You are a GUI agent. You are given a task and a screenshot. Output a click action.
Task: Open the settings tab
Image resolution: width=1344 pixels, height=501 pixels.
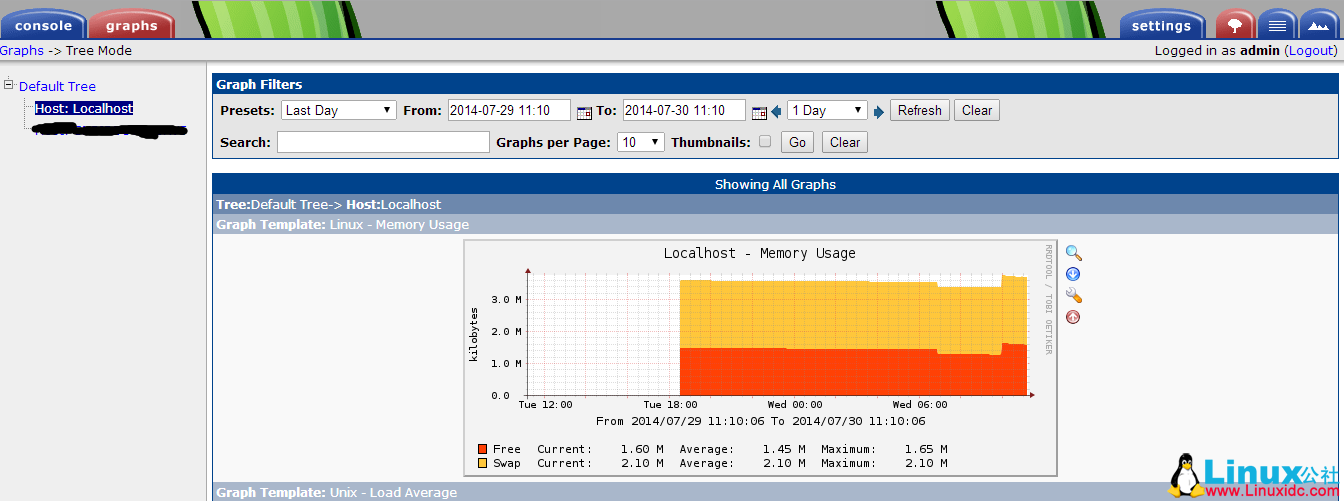click(1161, 26)
